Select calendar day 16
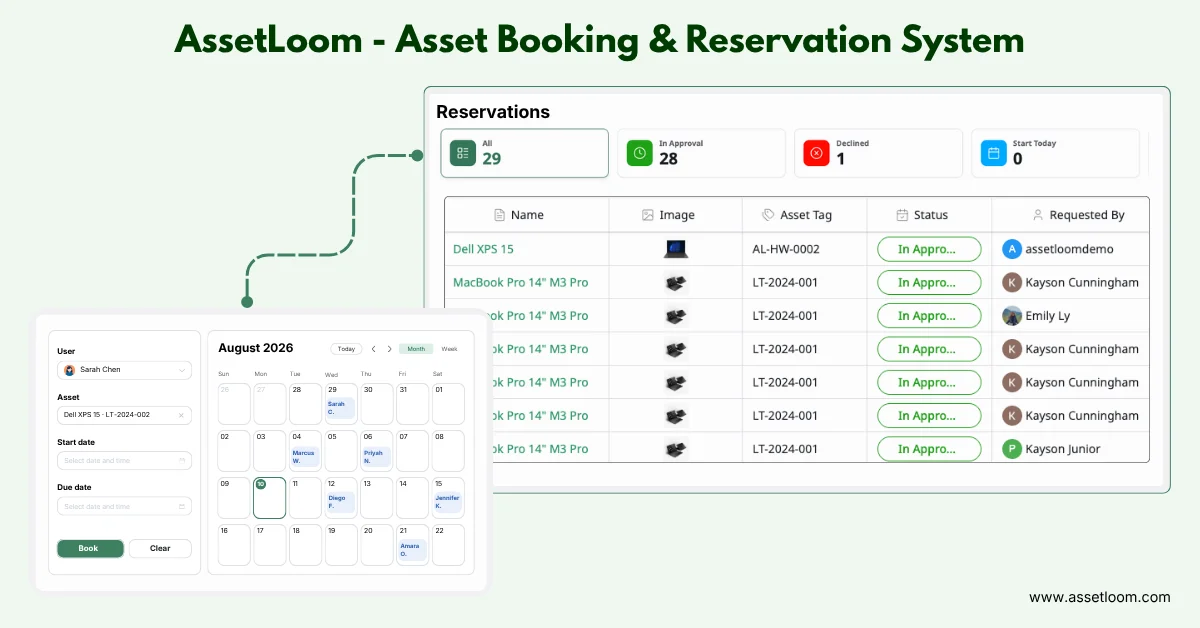The height and width of the screenshot is (628, 1200). tap(233, 545)
